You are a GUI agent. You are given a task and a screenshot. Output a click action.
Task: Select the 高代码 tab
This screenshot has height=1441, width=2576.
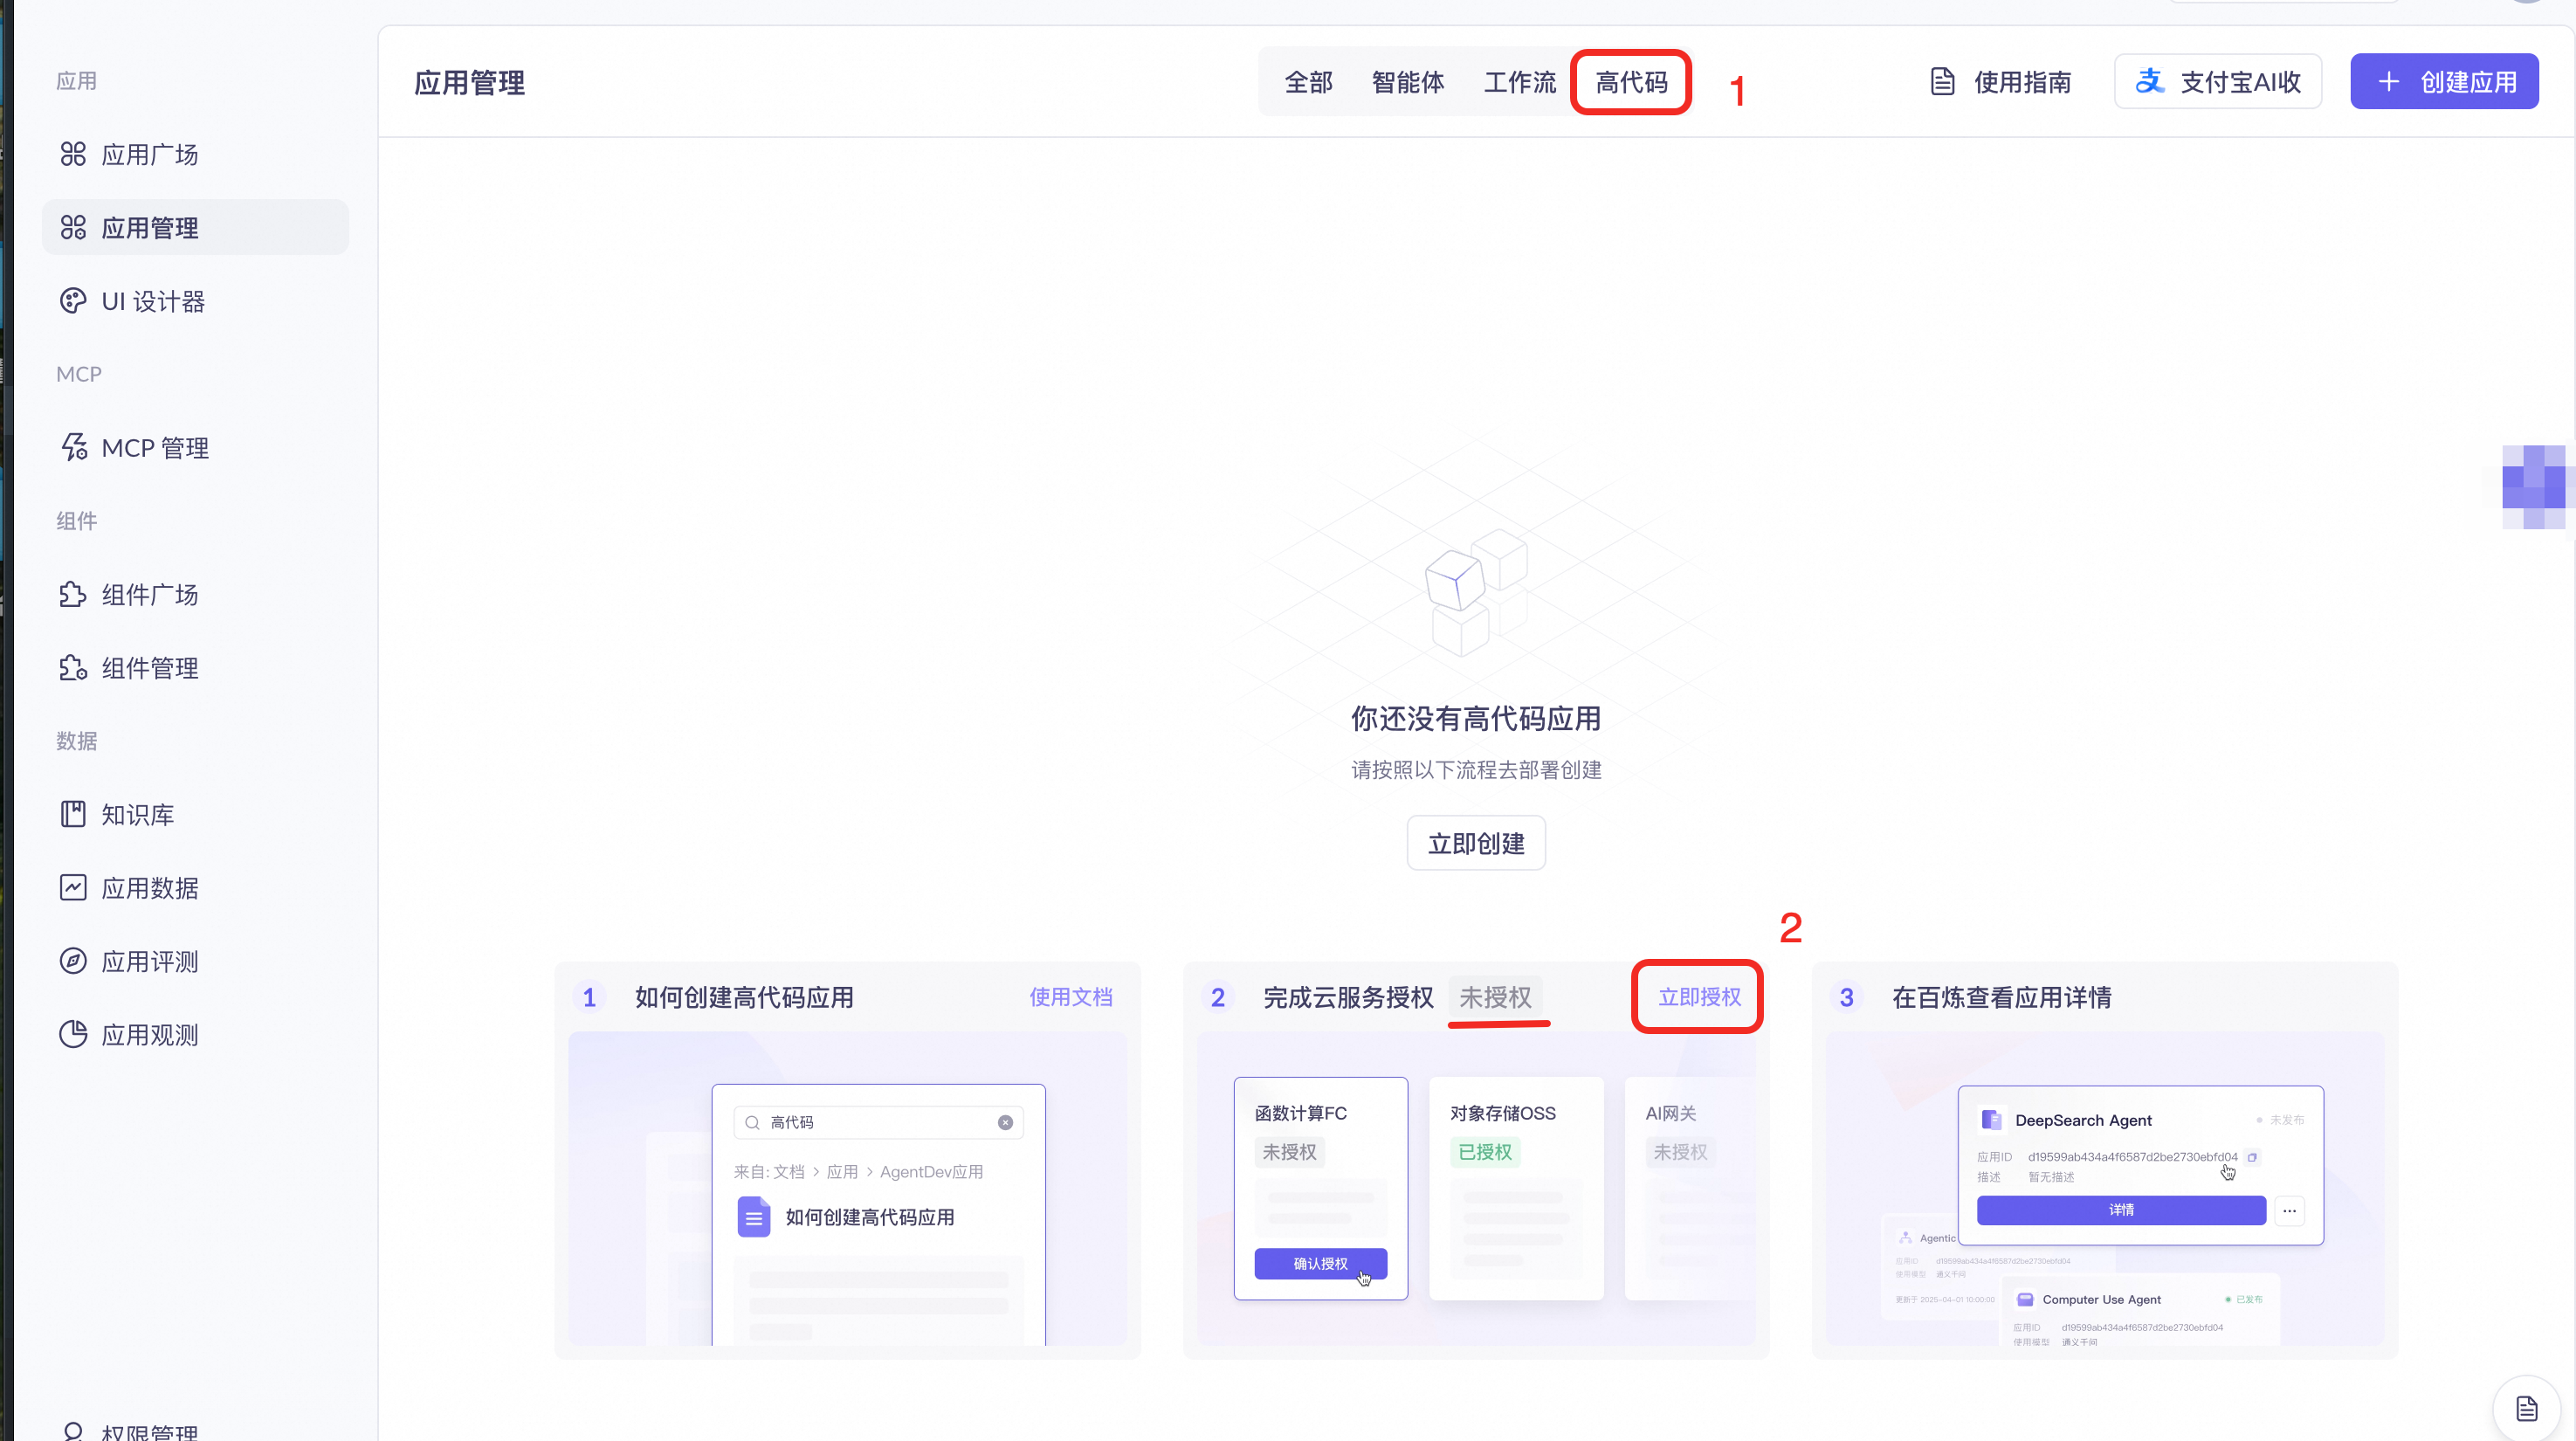pos(1631,82)
